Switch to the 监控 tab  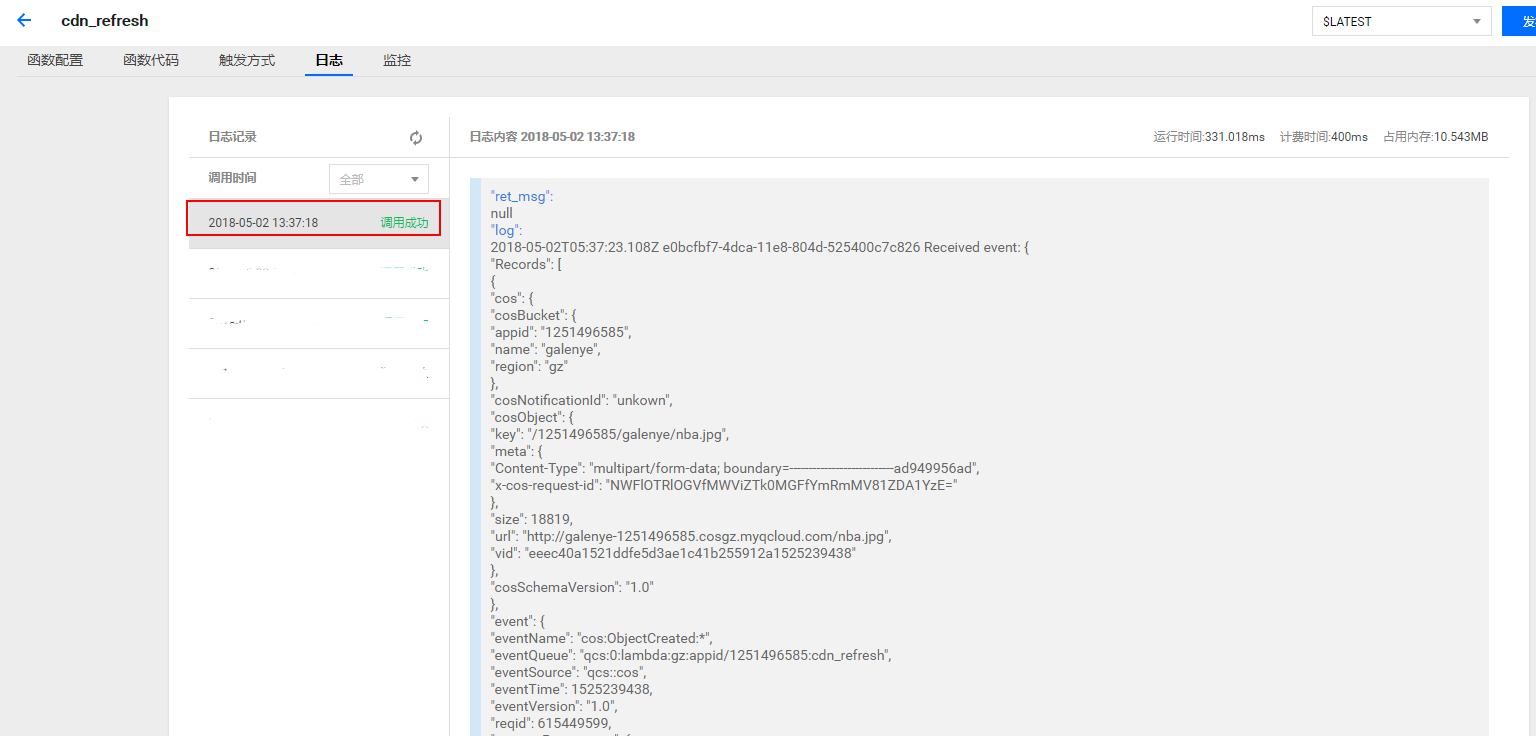click(x=397, y=60)
